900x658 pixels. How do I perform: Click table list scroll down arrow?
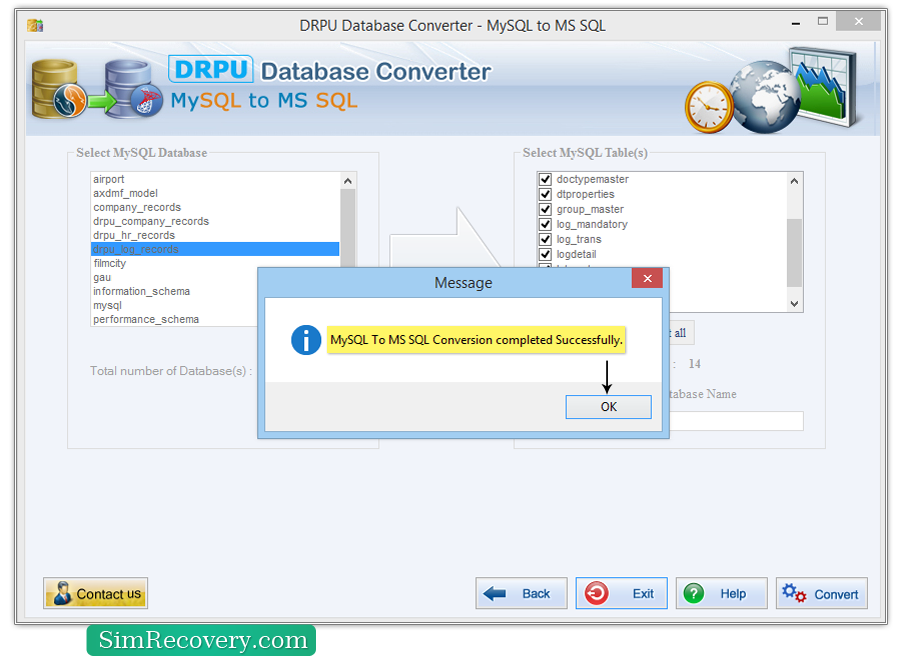794,304
